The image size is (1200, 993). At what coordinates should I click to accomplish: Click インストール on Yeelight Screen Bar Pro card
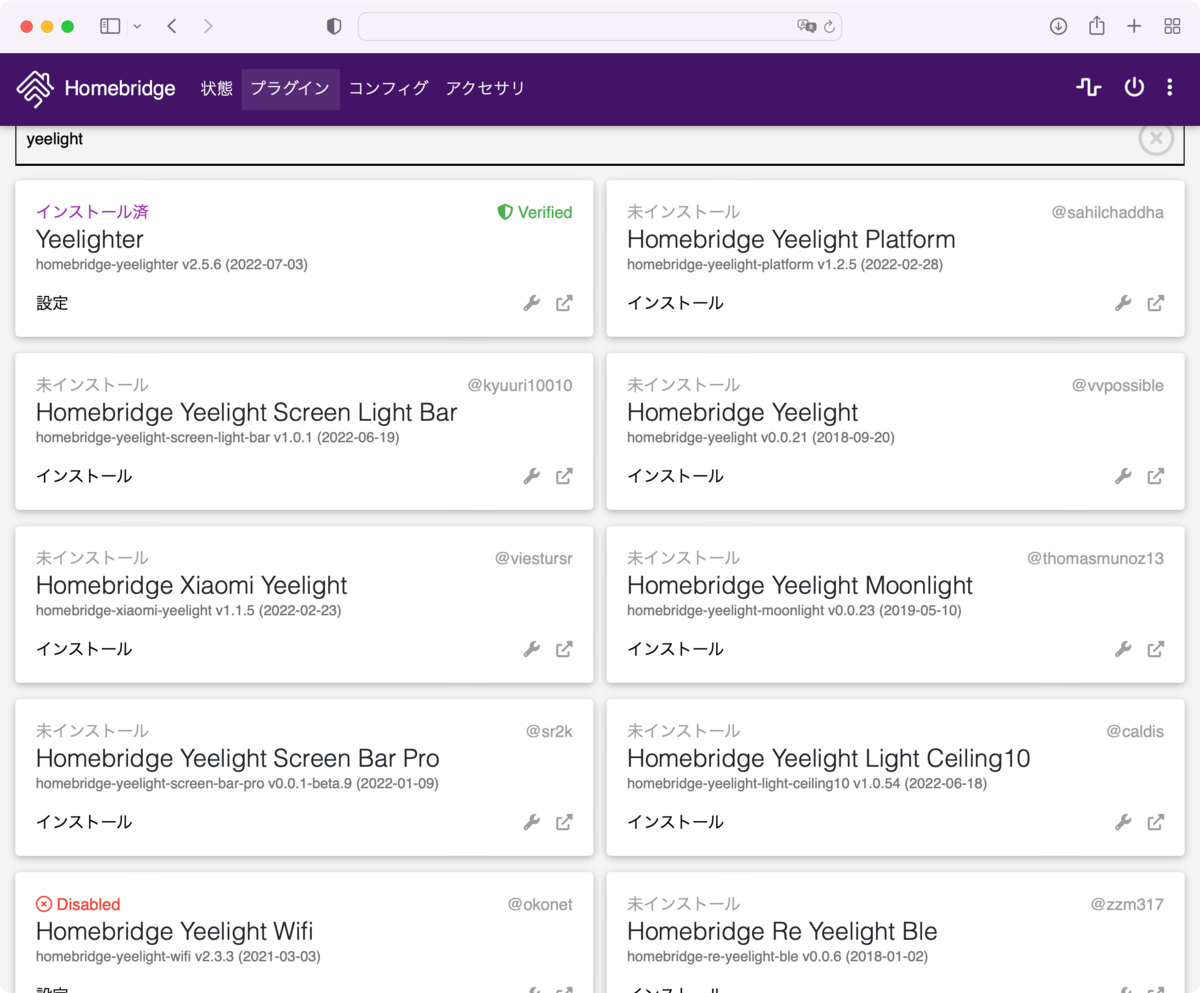[84, 822]
